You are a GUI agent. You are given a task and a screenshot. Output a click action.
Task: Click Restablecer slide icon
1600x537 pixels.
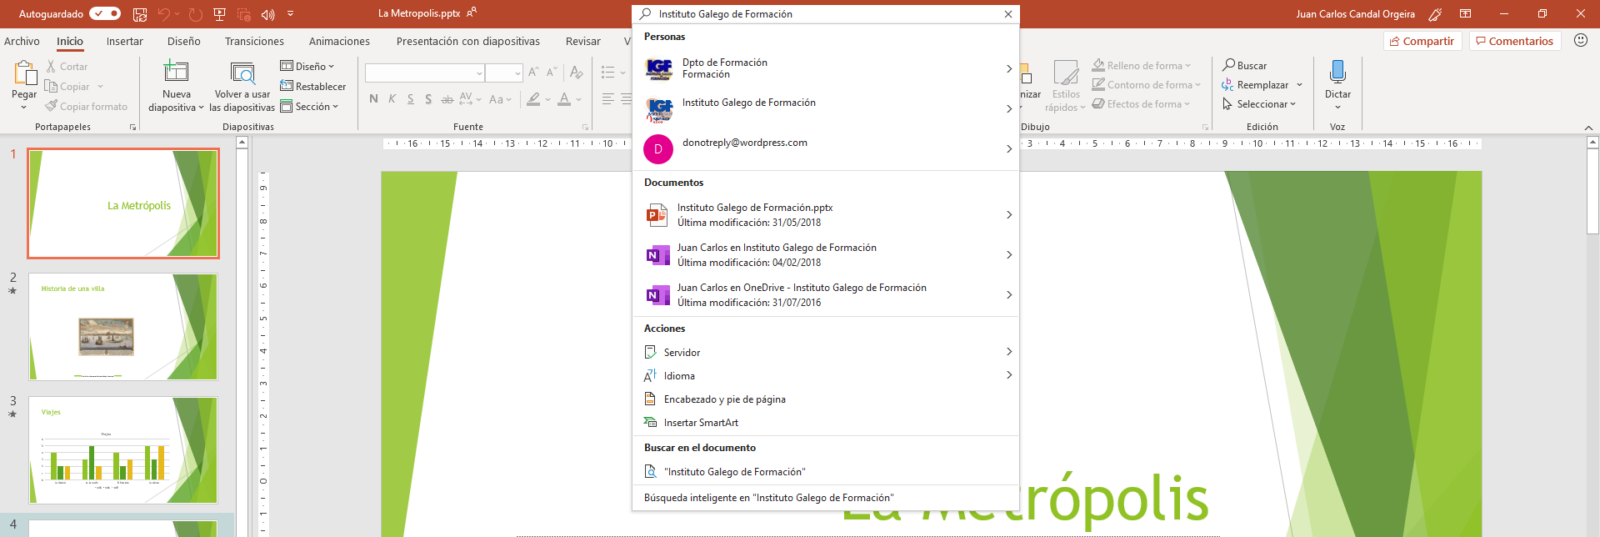[313, 87]
